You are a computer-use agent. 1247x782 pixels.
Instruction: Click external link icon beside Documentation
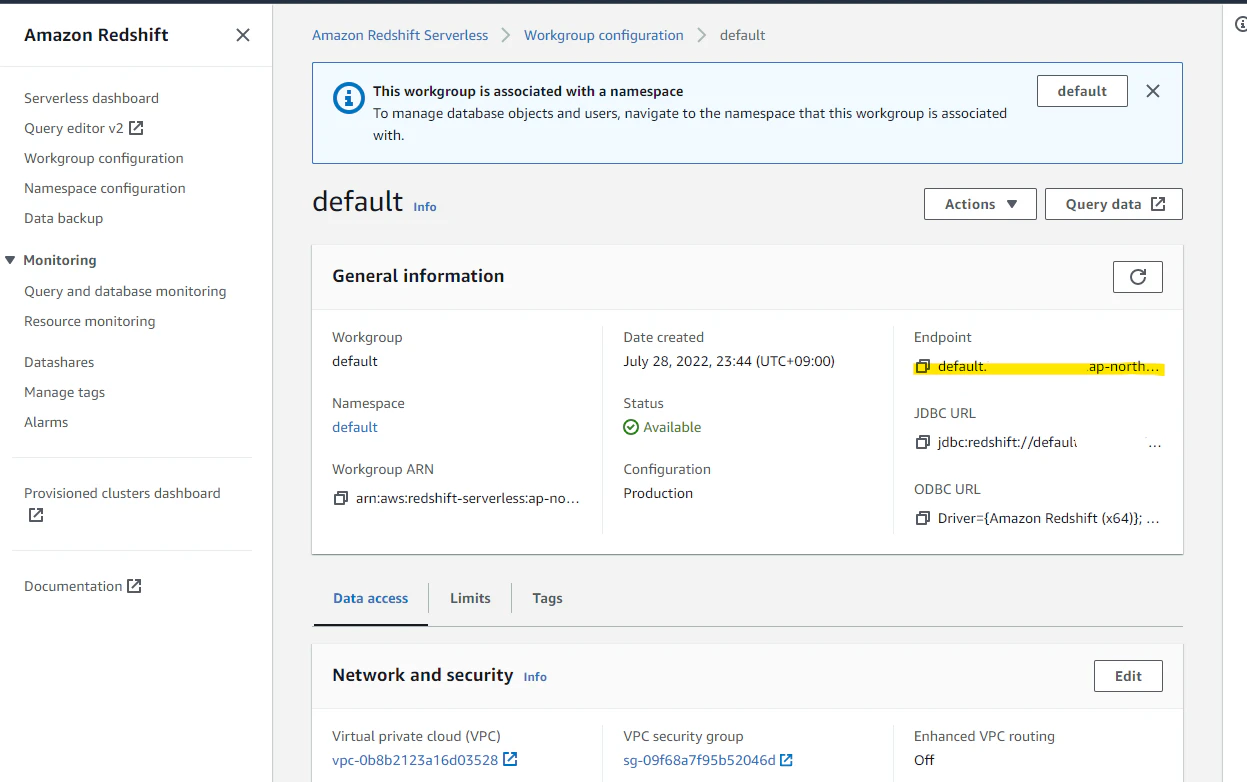click(x=134, y=586)
